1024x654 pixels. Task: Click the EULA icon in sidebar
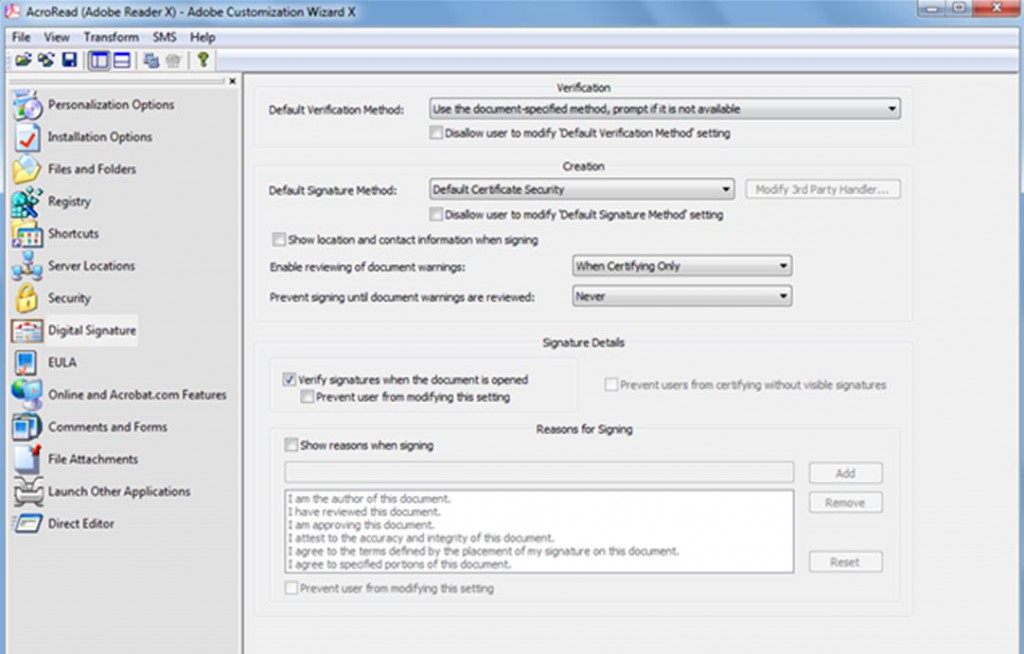27,363
